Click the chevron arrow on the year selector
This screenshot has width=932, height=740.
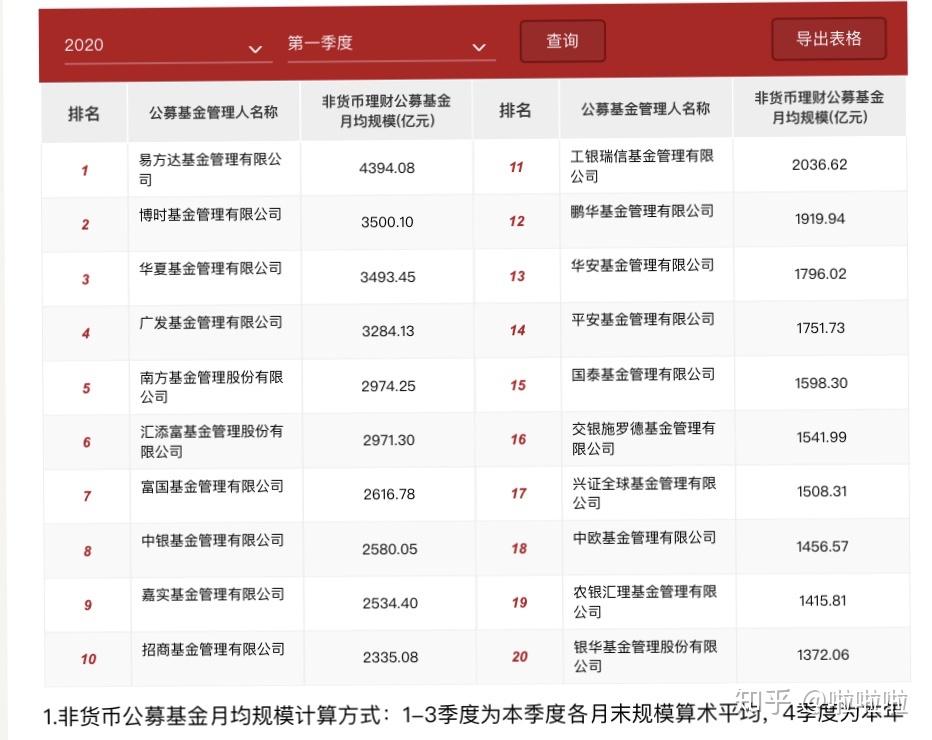[x=256, y=47]
